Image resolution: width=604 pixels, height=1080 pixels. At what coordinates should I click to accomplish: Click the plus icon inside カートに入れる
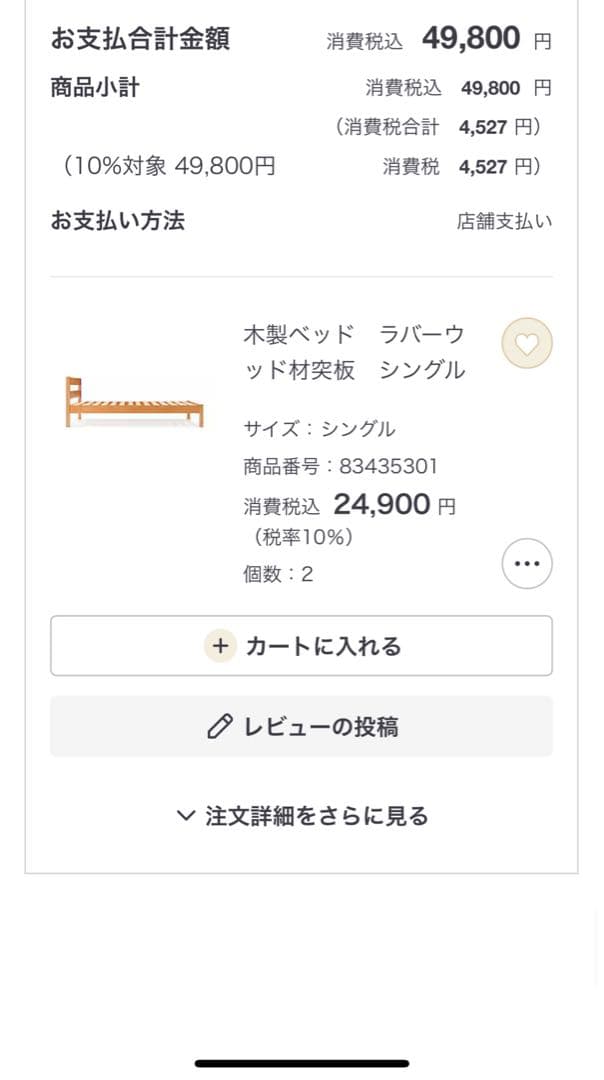[x=220, y=646]
